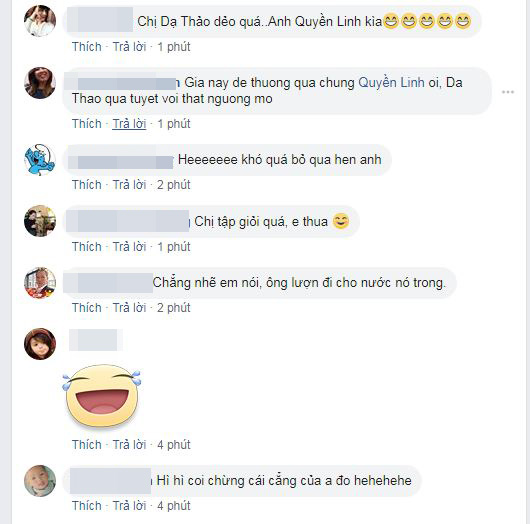Open the avatar beside the Hì hì coi chừng comment
530x524 pixels.
(40, 481)
